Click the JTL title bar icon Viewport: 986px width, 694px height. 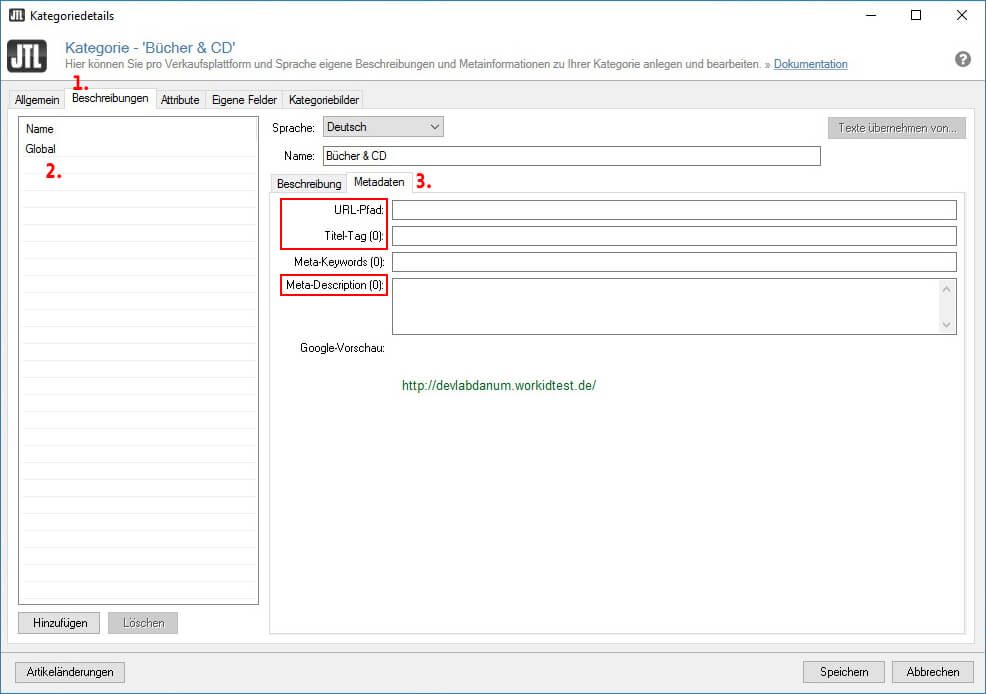pyautogui.click(x=16, y=15)
